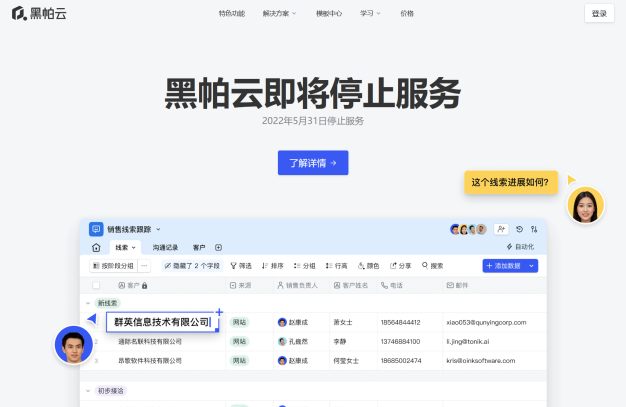Click the 客户姓名 column header
The height and width of the screenshot is (407, 626).
pyautogui.click(x=351, y=285)
